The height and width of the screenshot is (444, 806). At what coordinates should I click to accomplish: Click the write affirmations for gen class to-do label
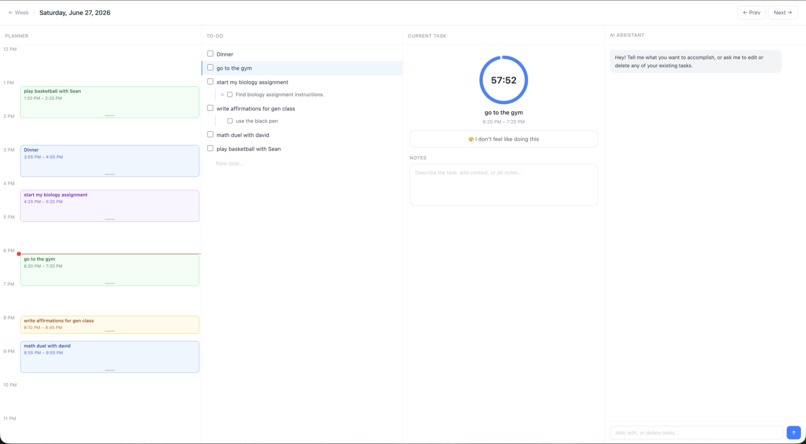[x=255, y=108]
